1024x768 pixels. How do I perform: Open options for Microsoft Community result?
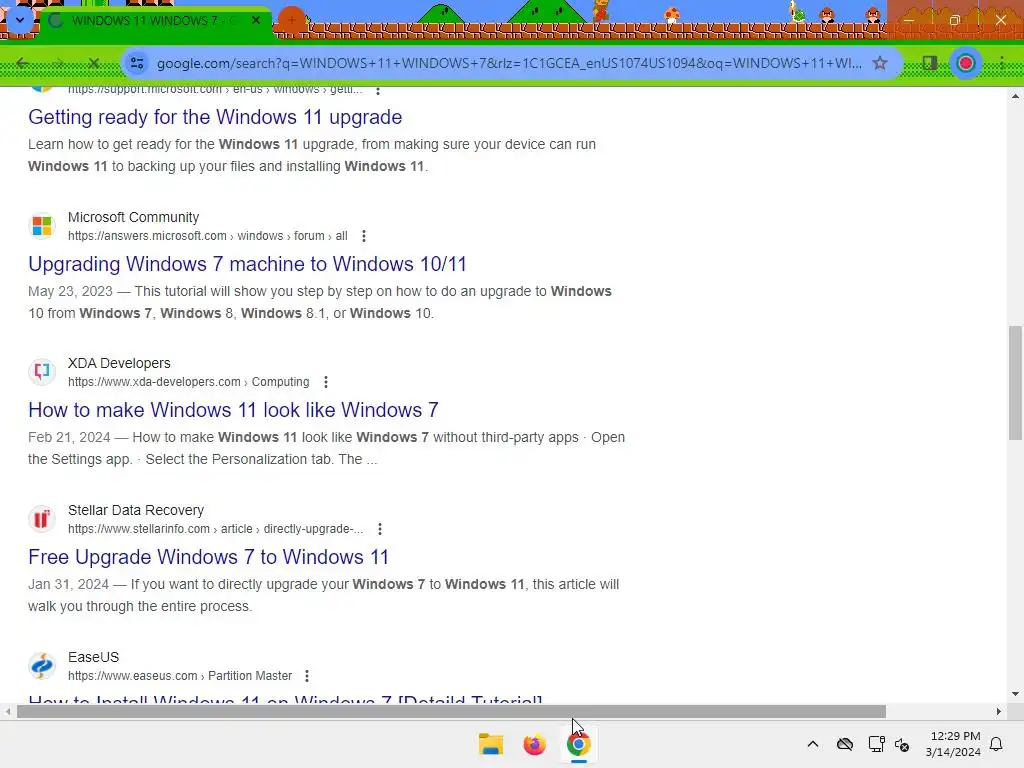pos(364,236)
